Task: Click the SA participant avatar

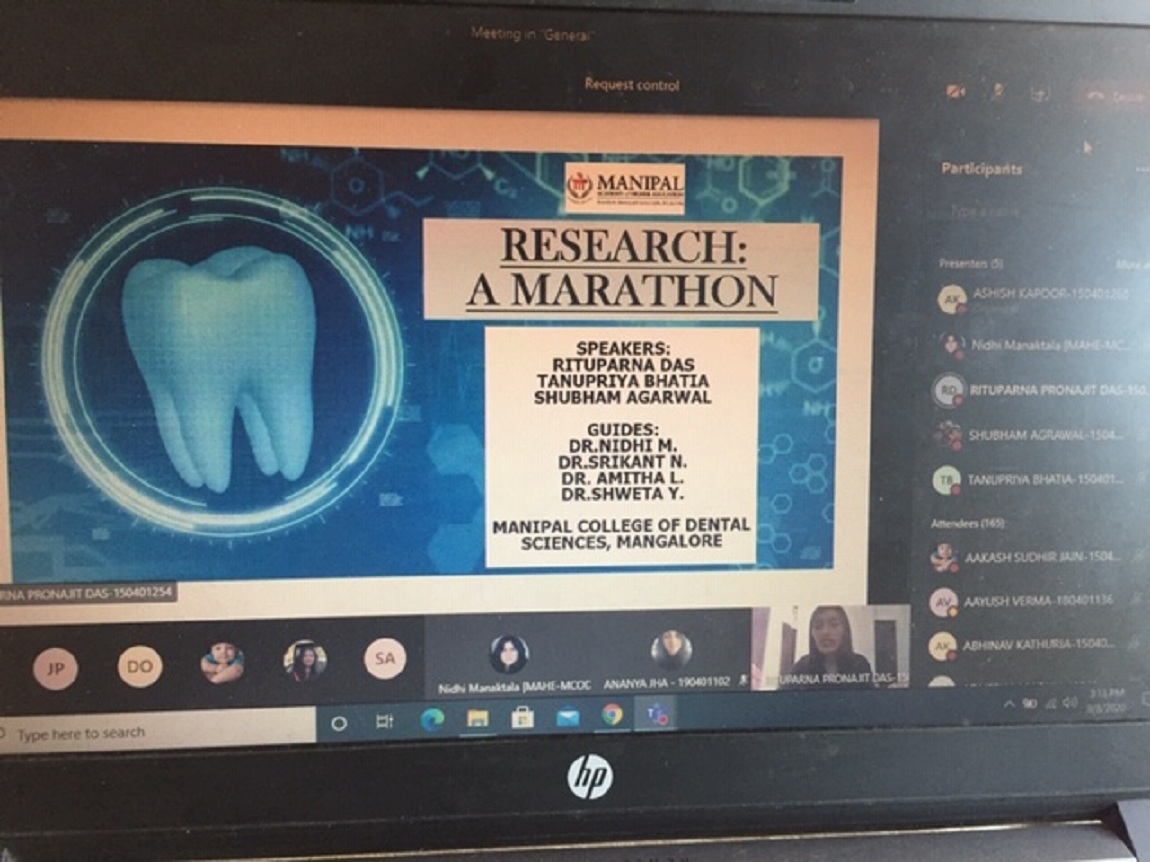Action: point(385,660)
